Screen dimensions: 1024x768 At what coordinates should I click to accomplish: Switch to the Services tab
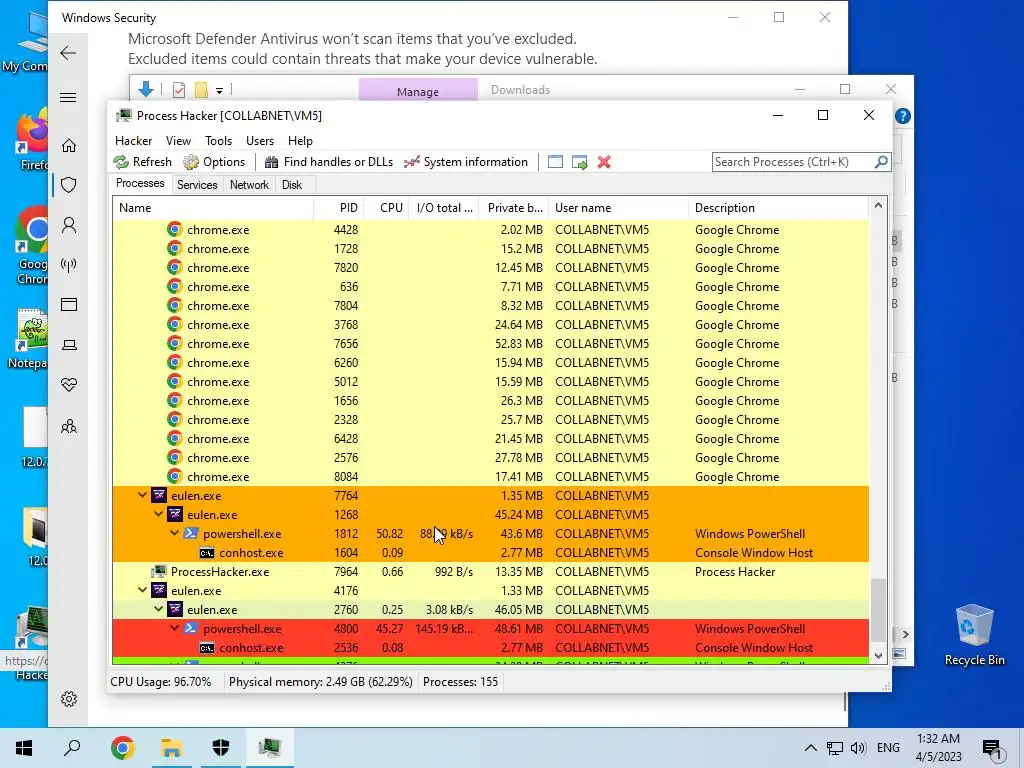pyautogui.click(x=197, y=185)
